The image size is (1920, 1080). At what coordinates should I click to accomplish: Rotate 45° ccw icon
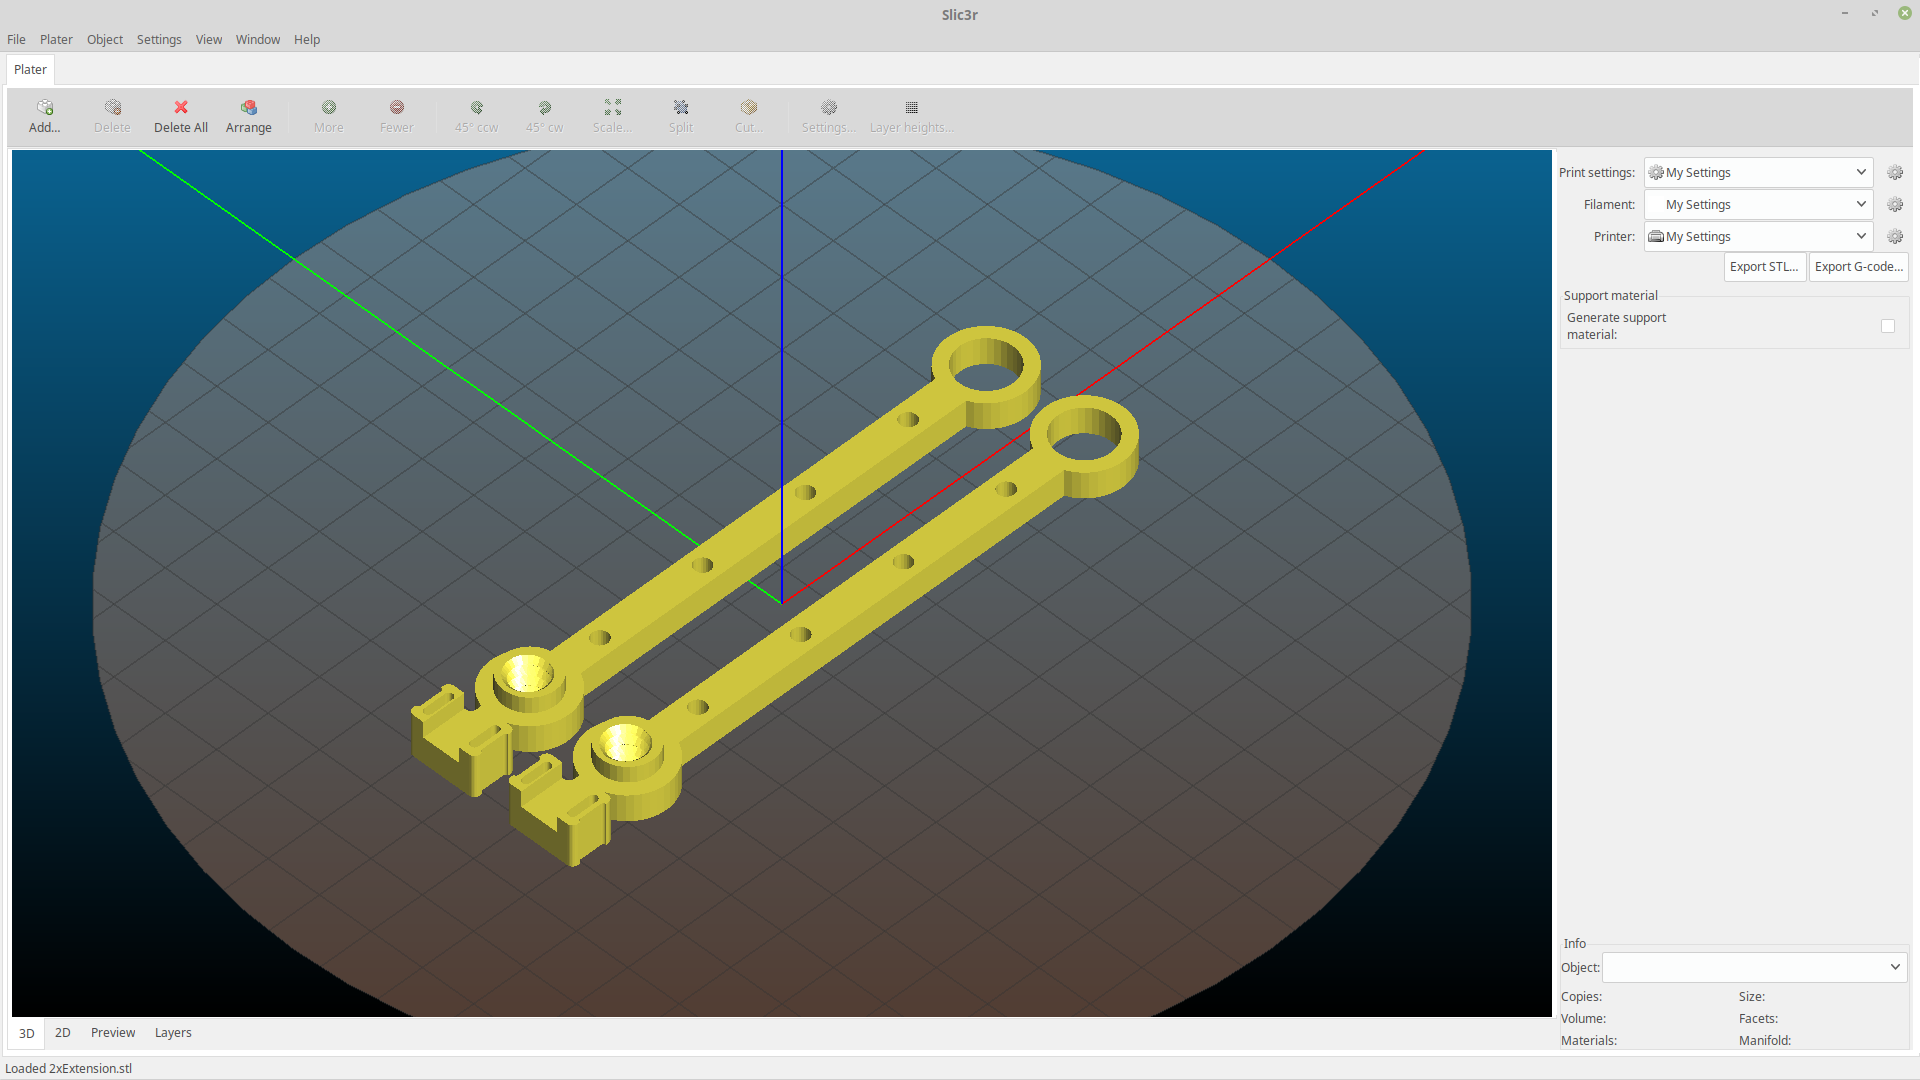point(477,107)
